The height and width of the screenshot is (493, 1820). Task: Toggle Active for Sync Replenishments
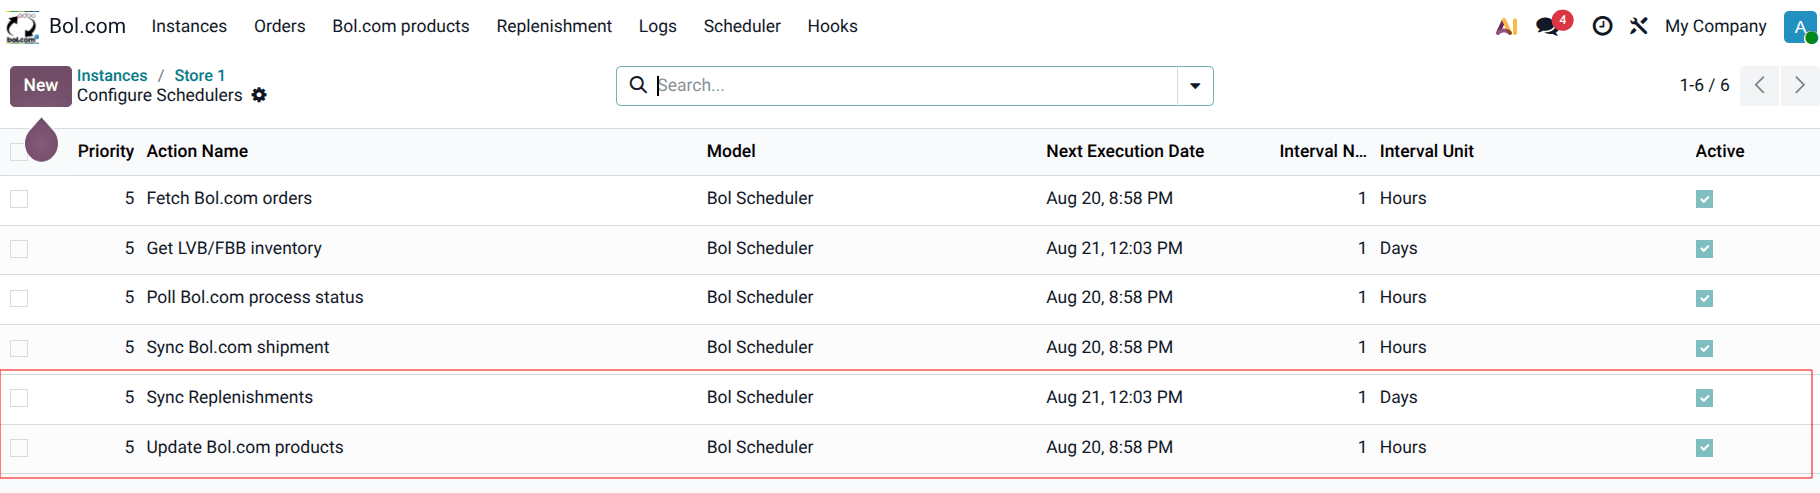click(x=1704, y=398)
